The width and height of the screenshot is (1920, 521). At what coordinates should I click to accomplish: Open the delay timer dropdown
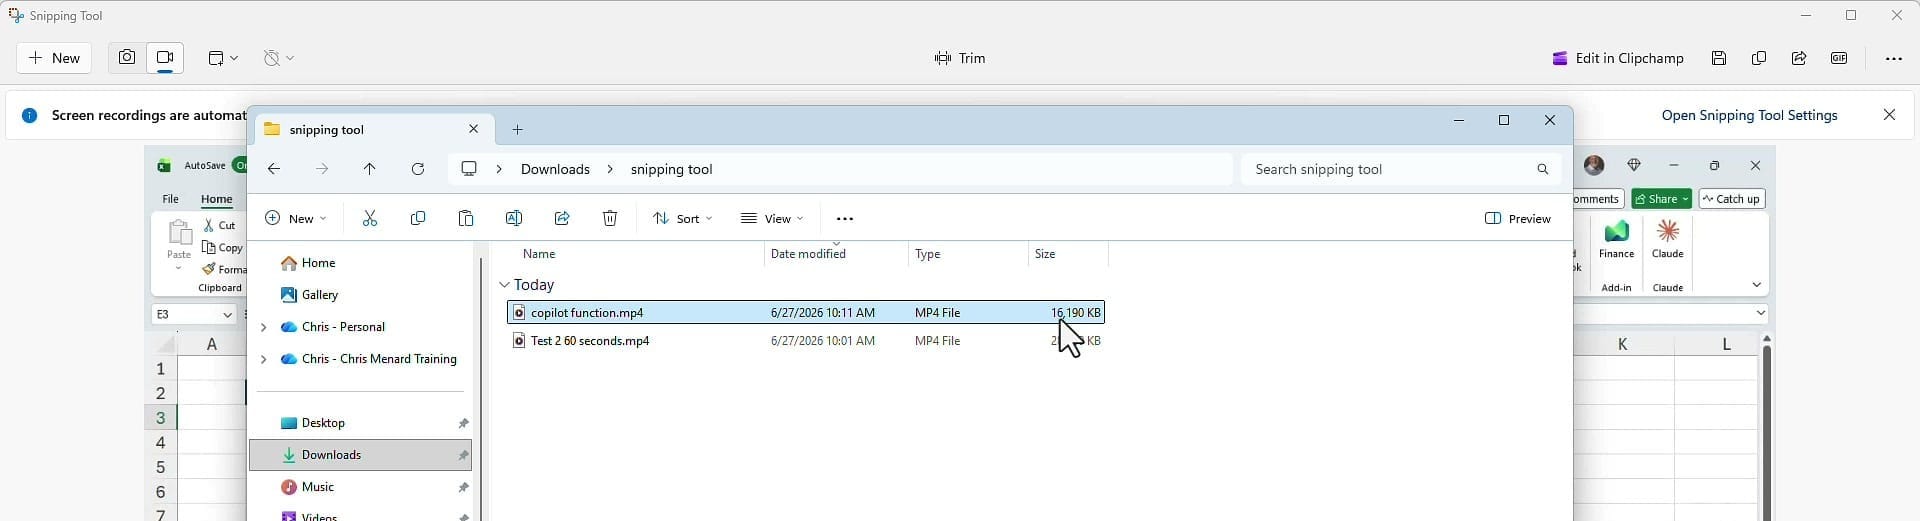[x=279, y=58]
